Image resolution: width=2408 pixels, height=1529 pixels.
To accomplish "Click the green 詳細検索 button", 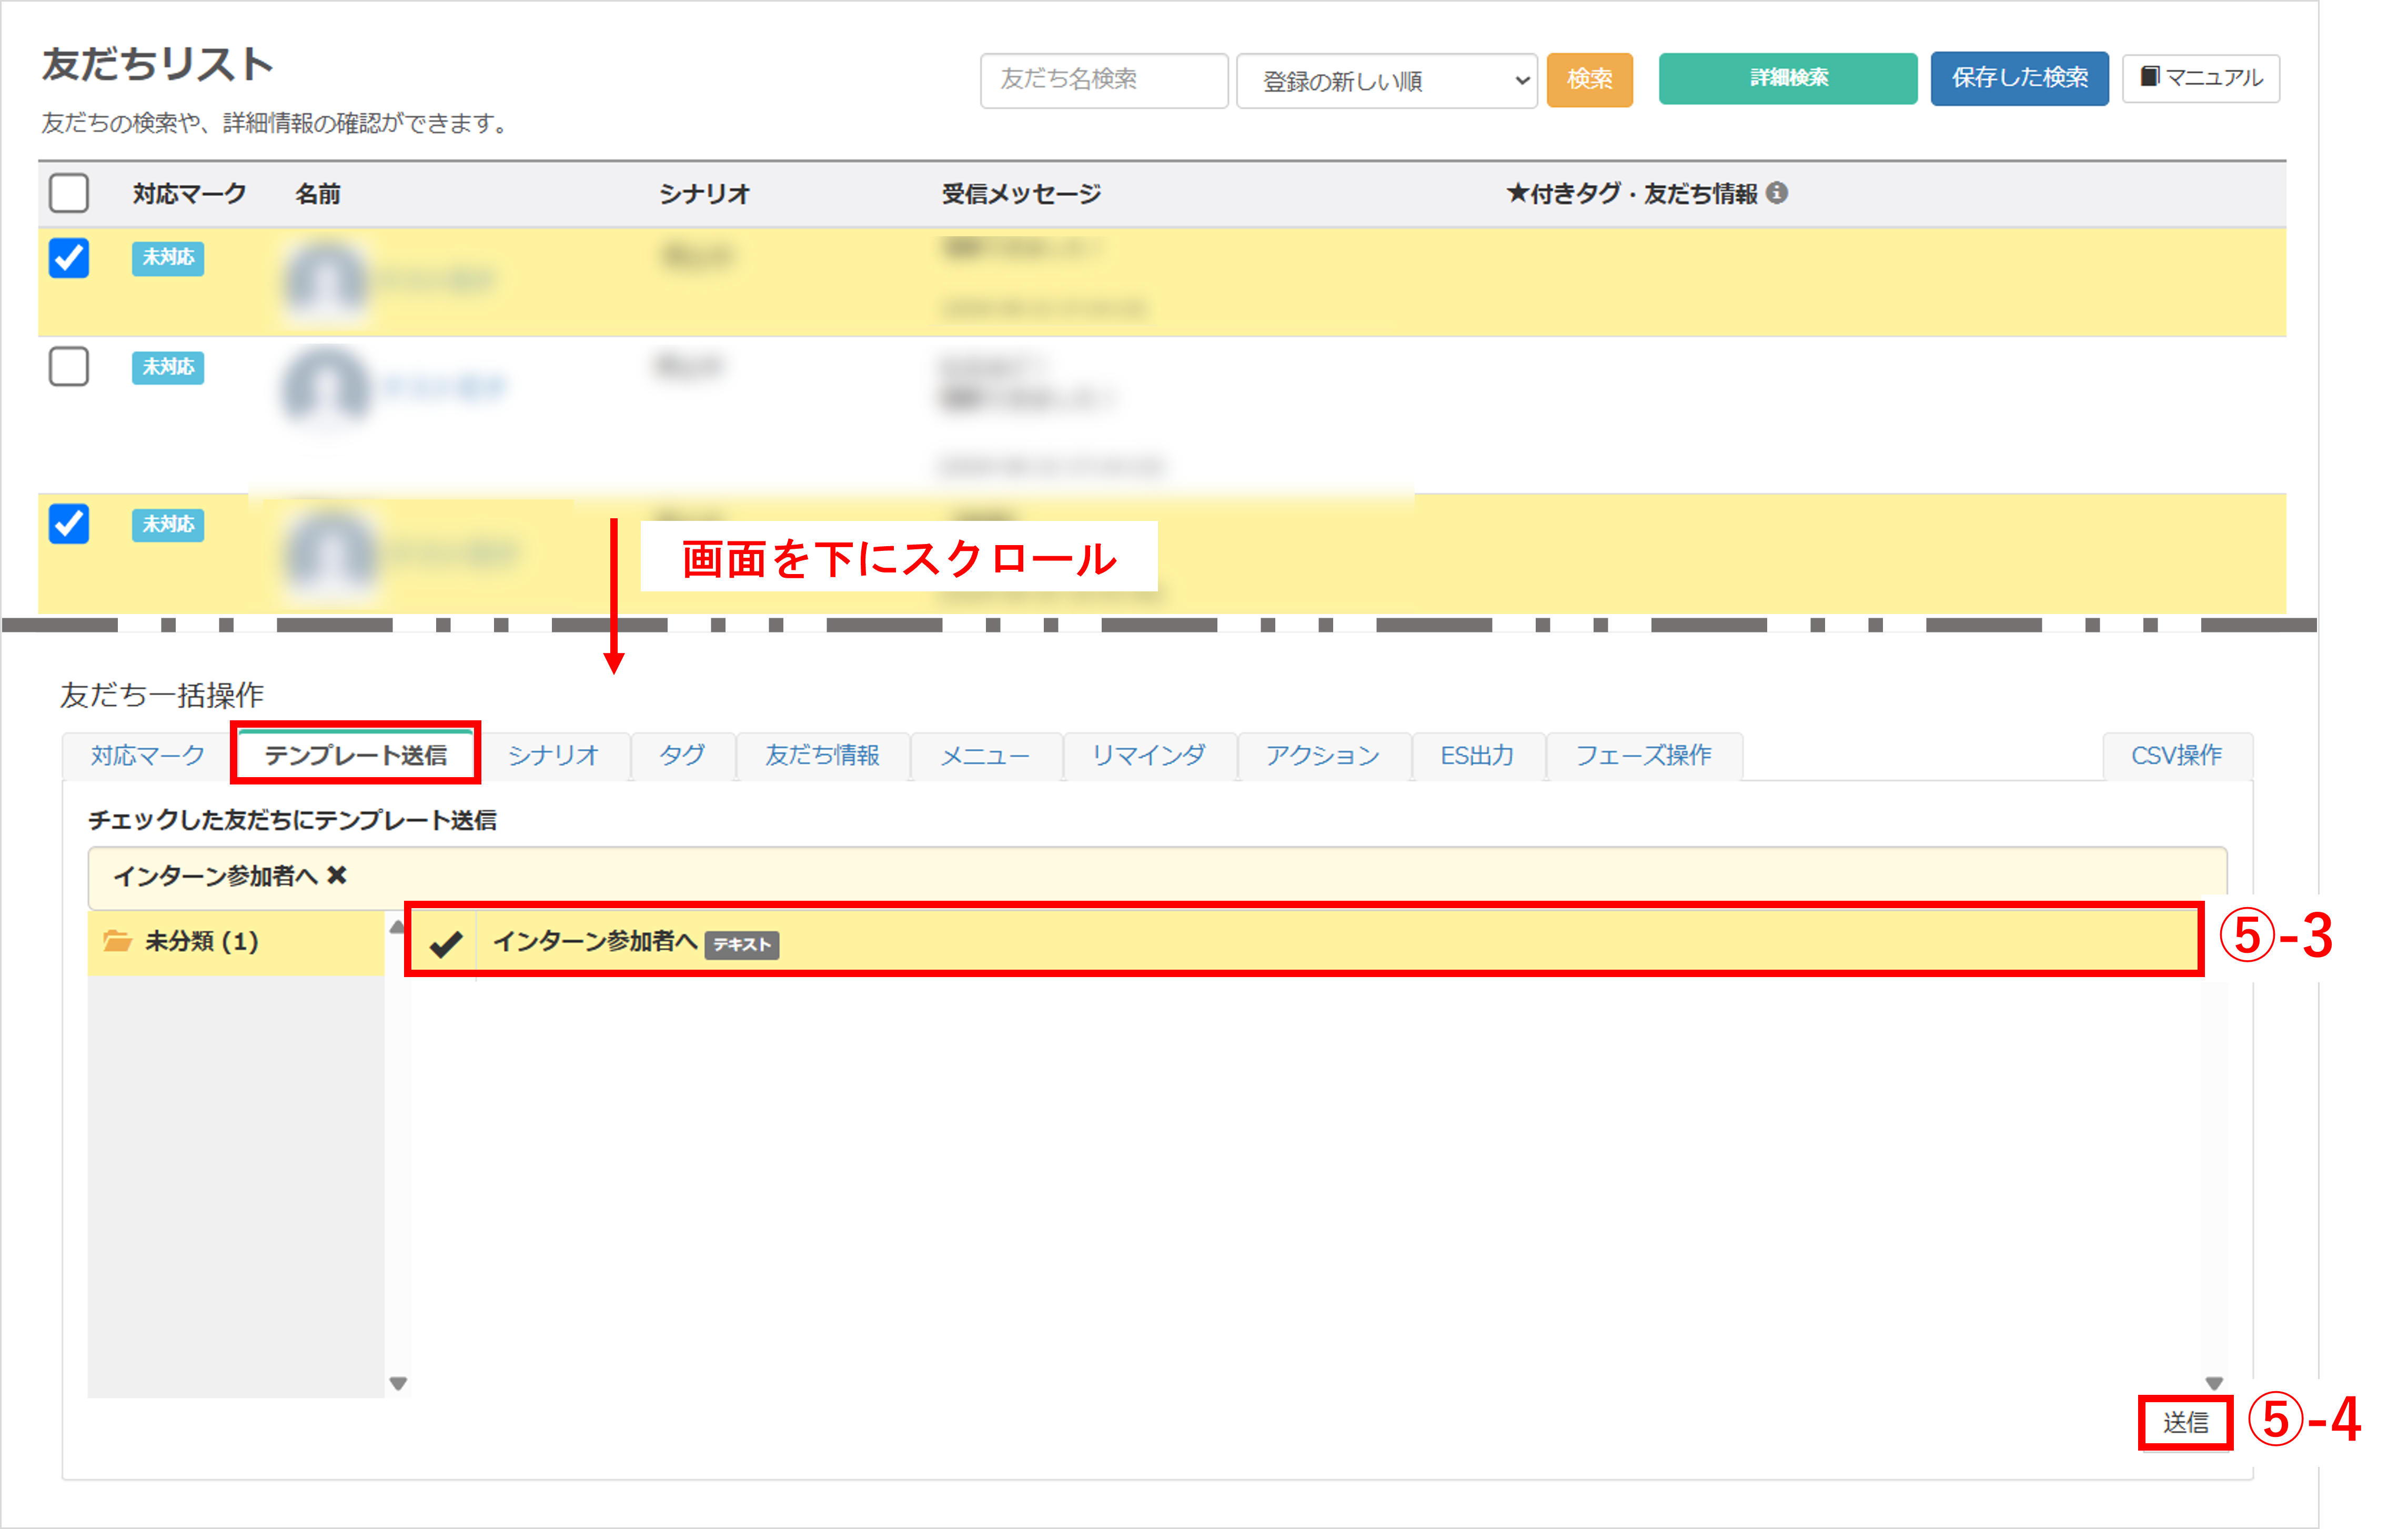I will coord(1787,78).
